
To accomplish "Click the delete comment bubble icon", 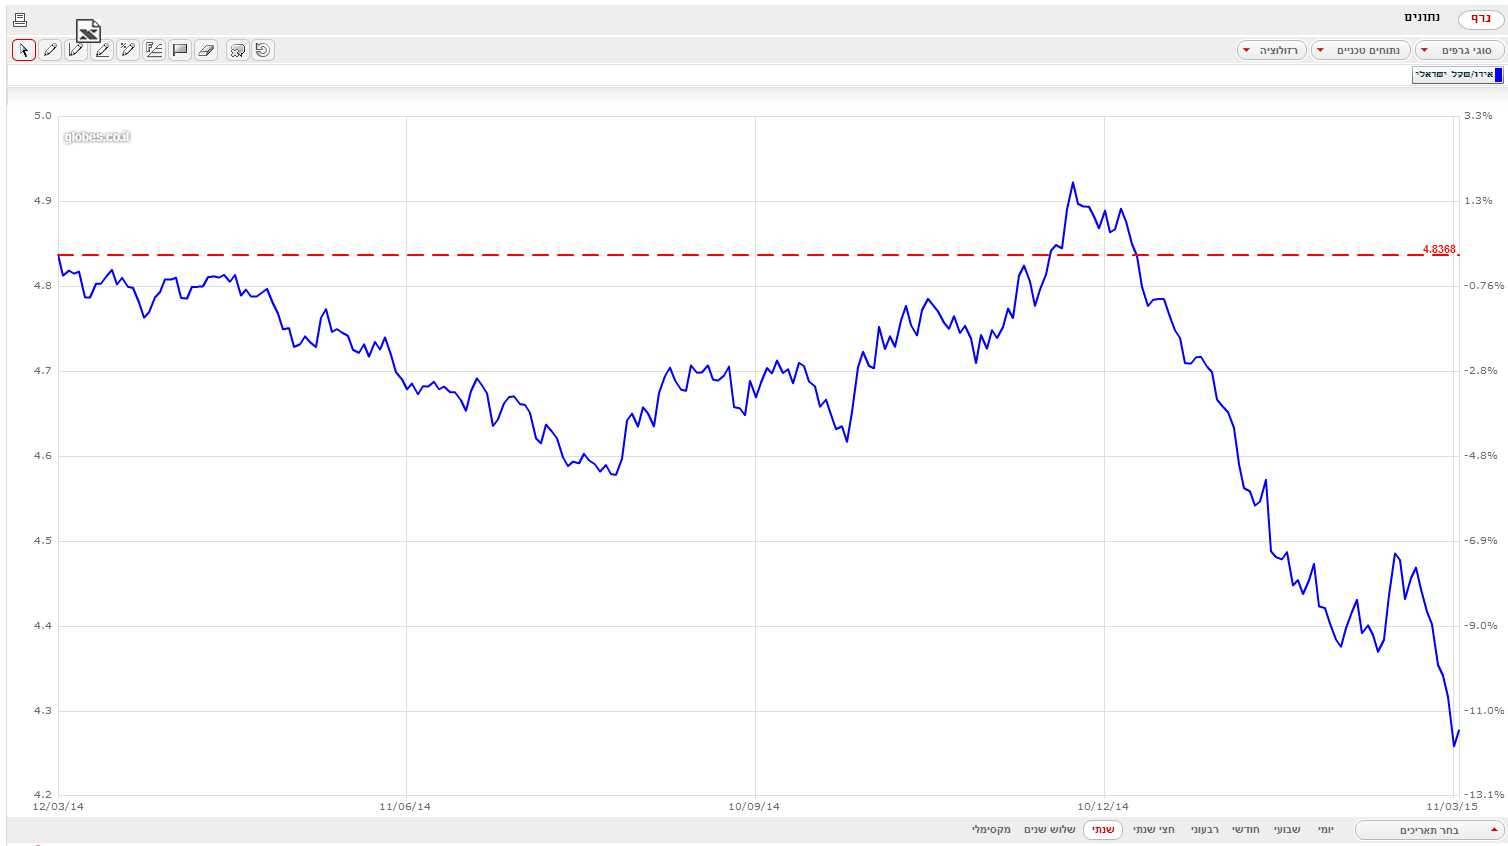I will [237, 50].
